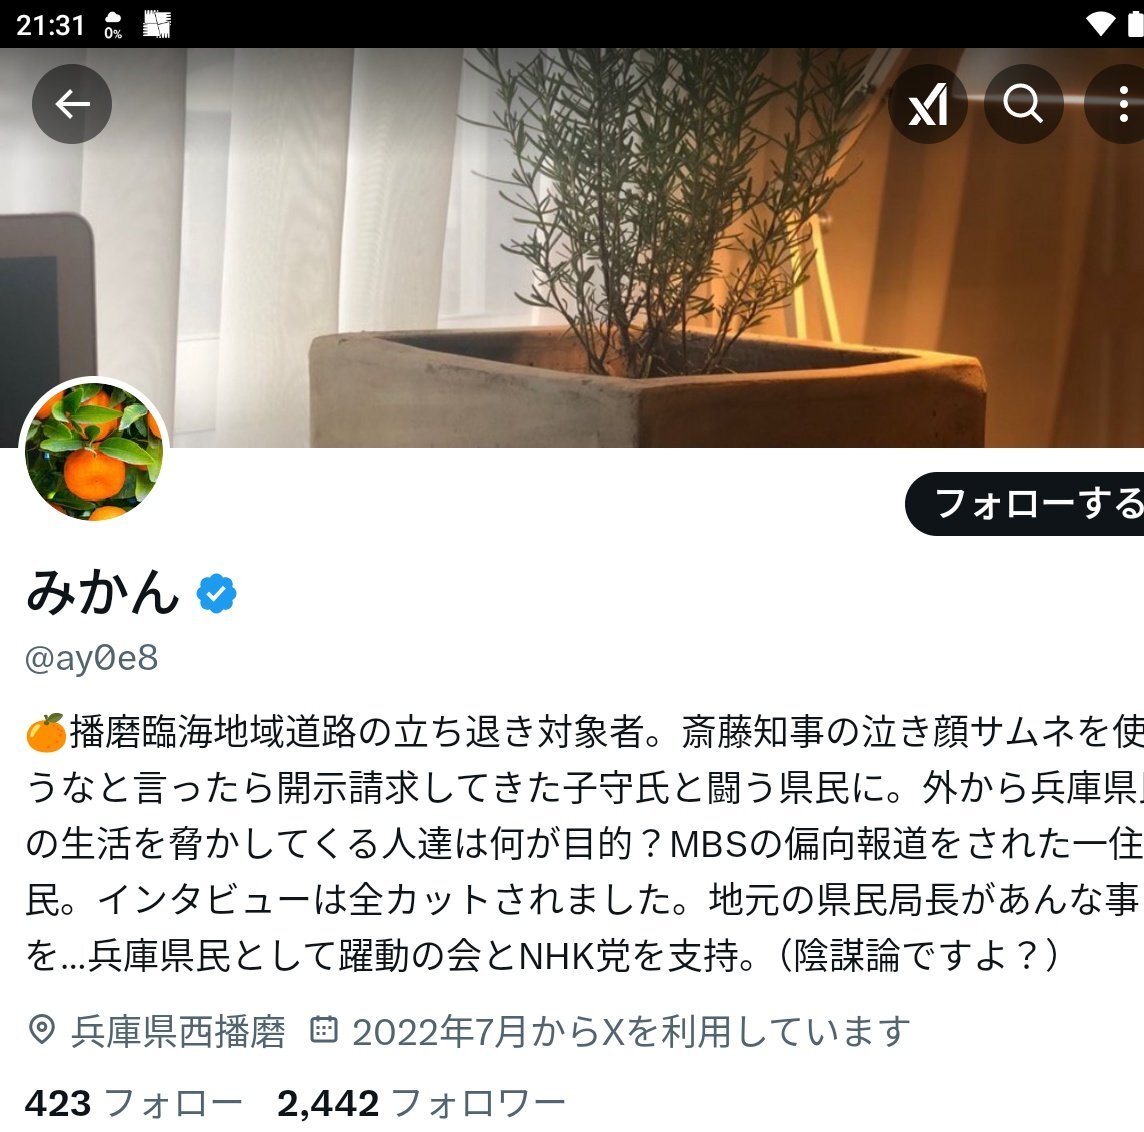Open the 423 フォロー following list
The width and height of the screenshot is (1144, 1132).
(133, 1103)
